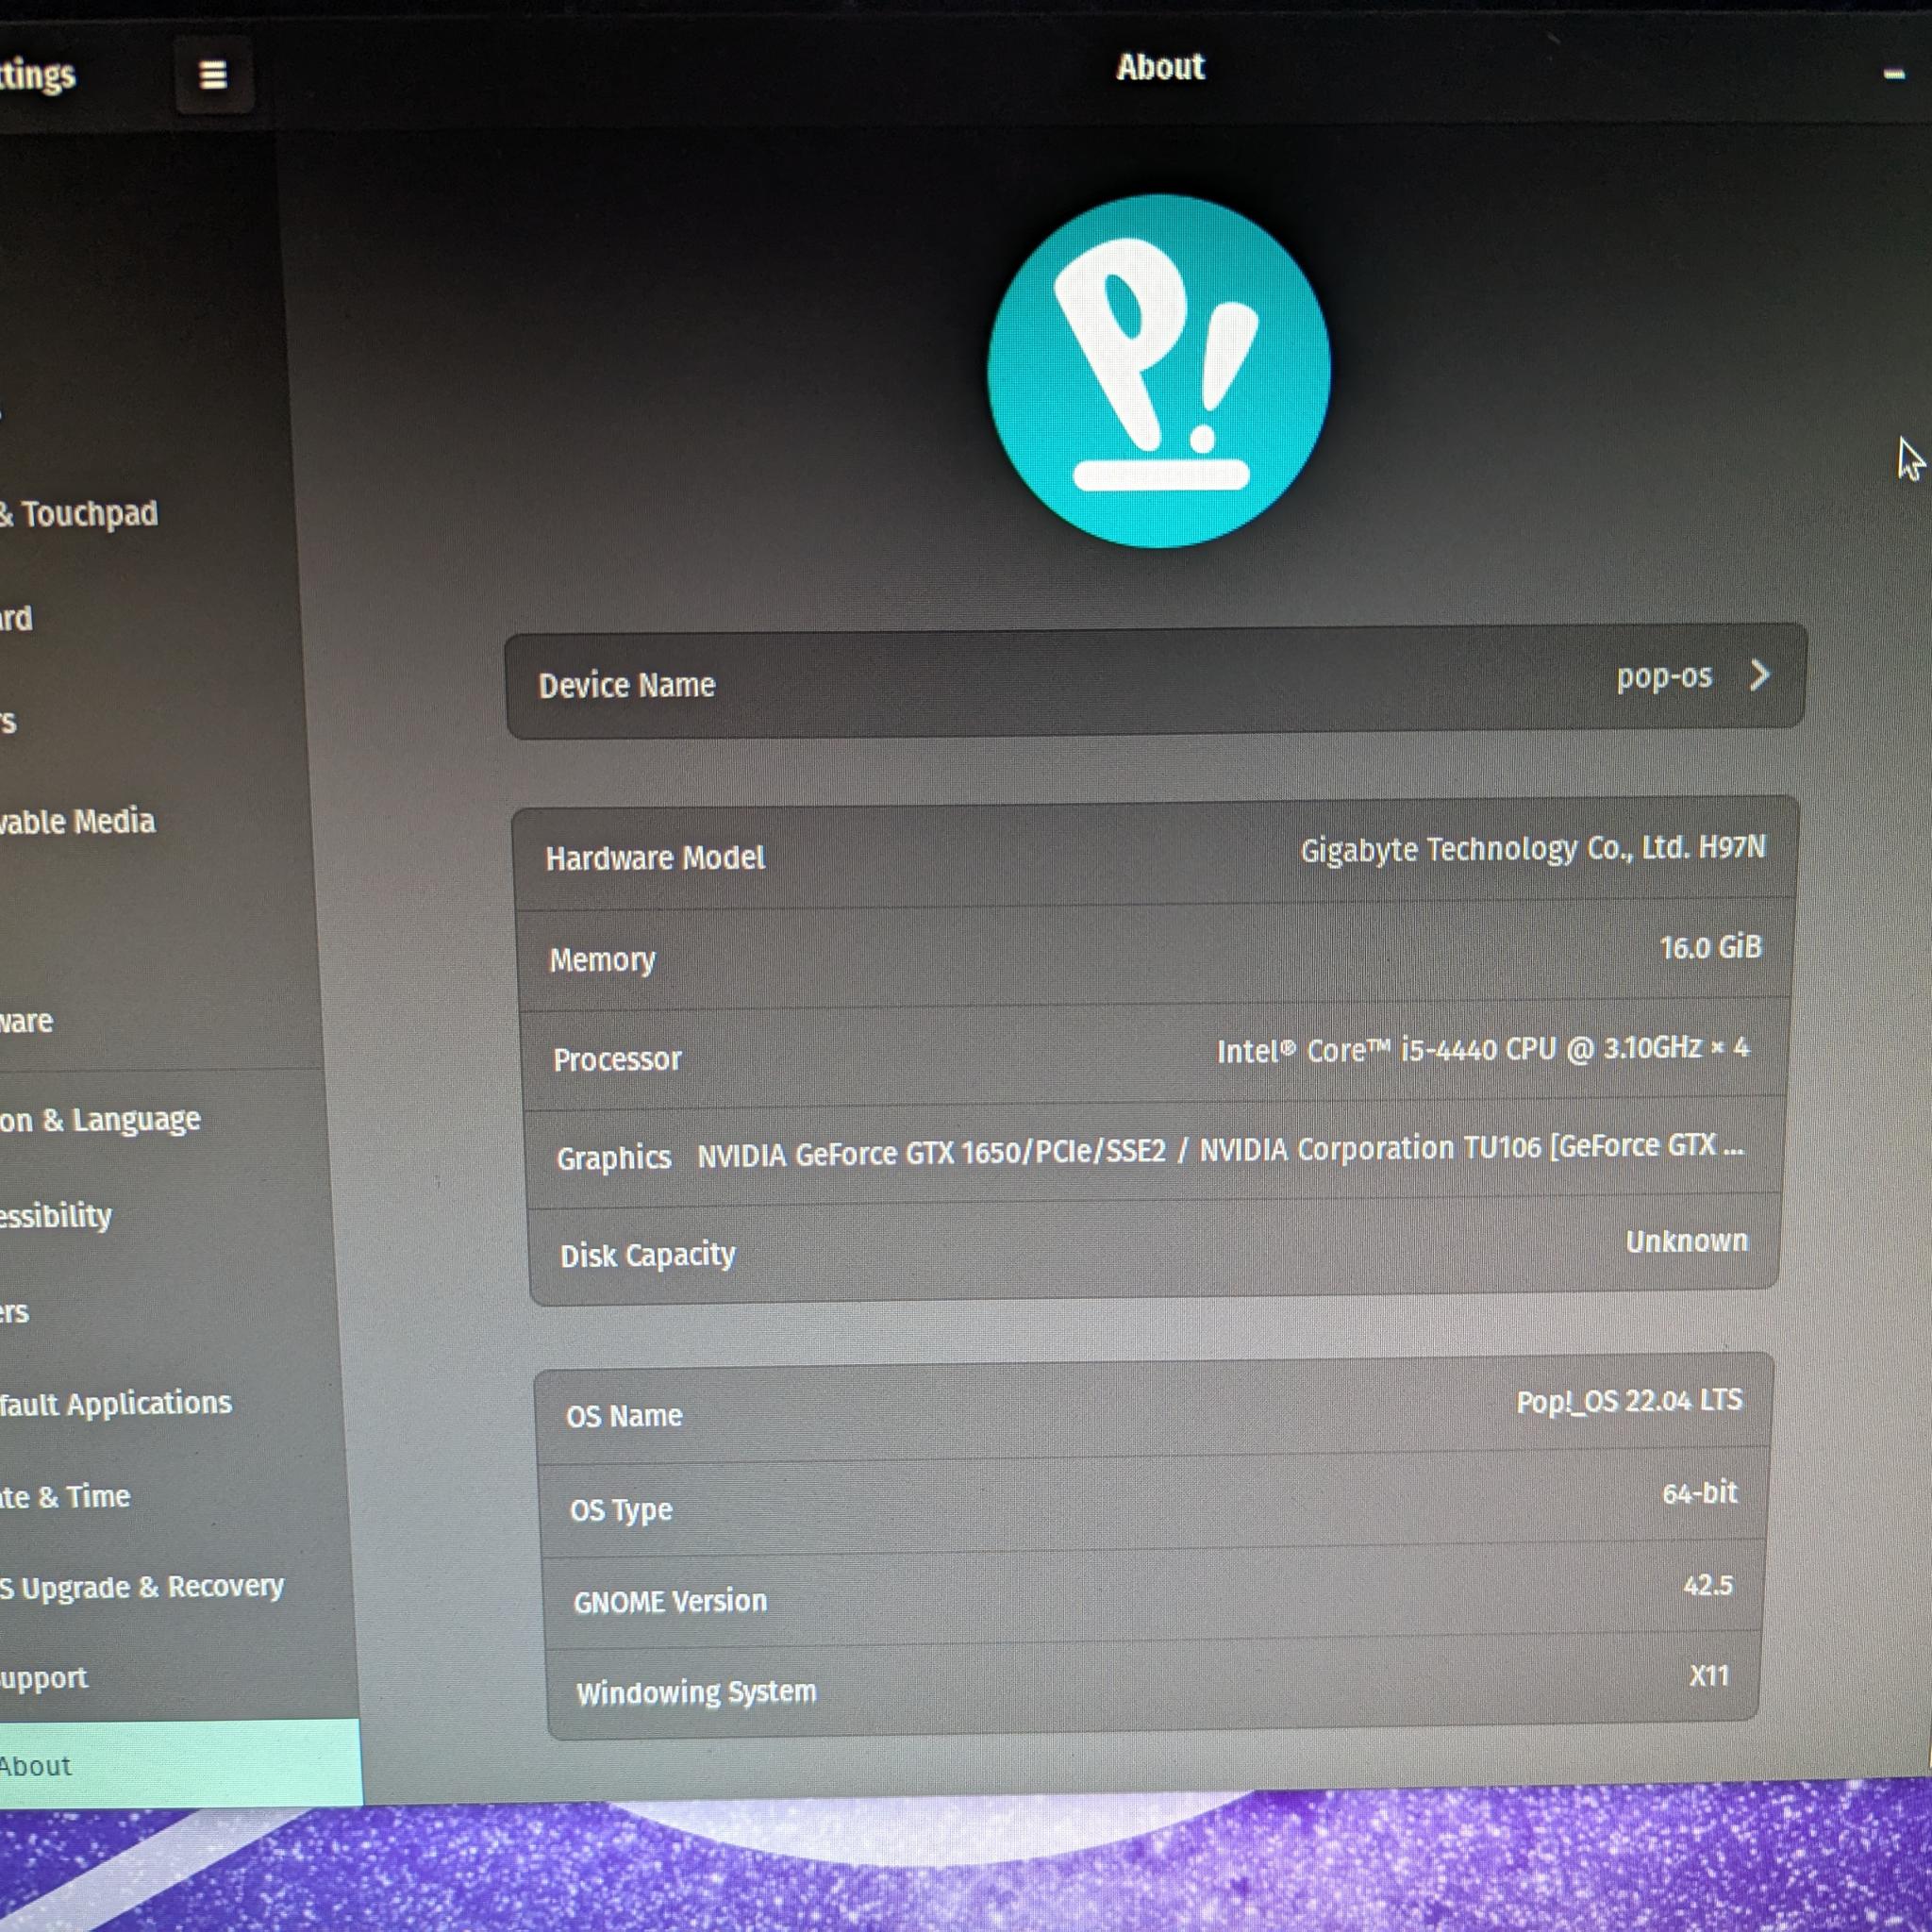
Task: Minimize the Settings window
Action: pyautogui.click(x=1893, y=74)
